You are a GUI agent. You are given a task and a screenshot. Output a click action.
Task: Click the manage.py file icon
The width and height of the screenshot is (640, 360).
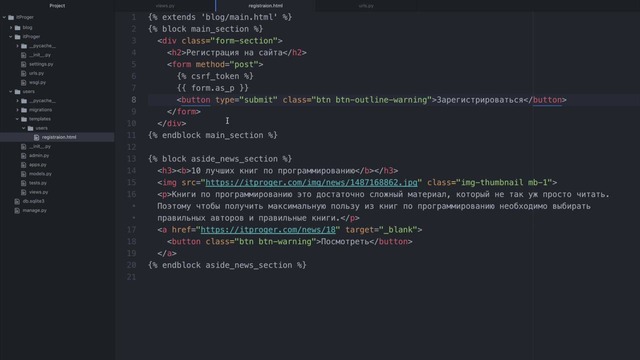[x=17, y=210]
